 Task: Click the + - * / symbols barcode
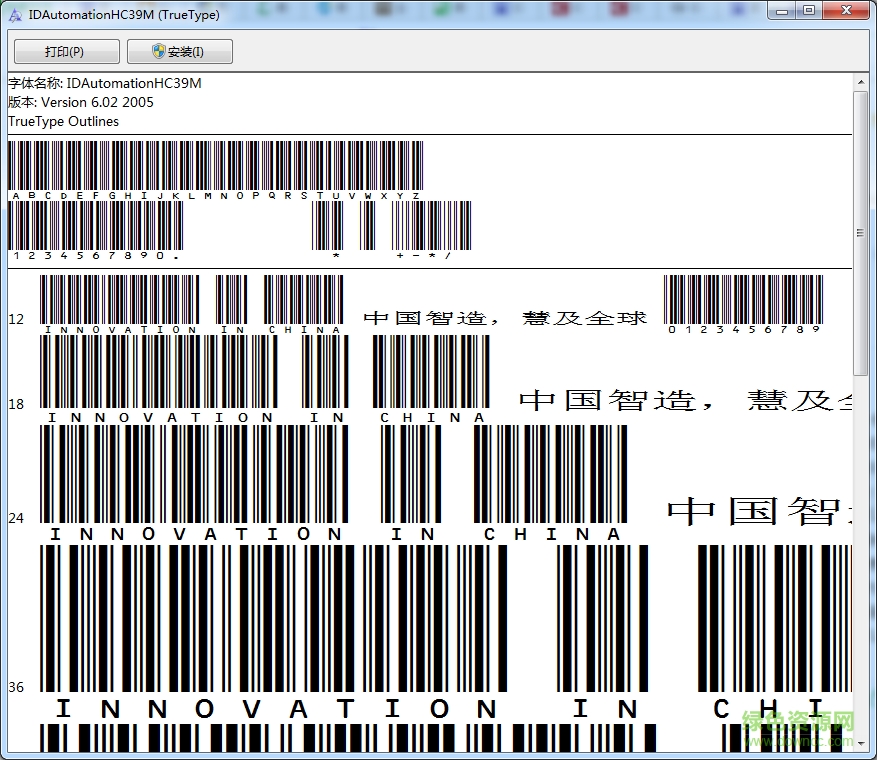pyautogui.click(x=431, y=231)
